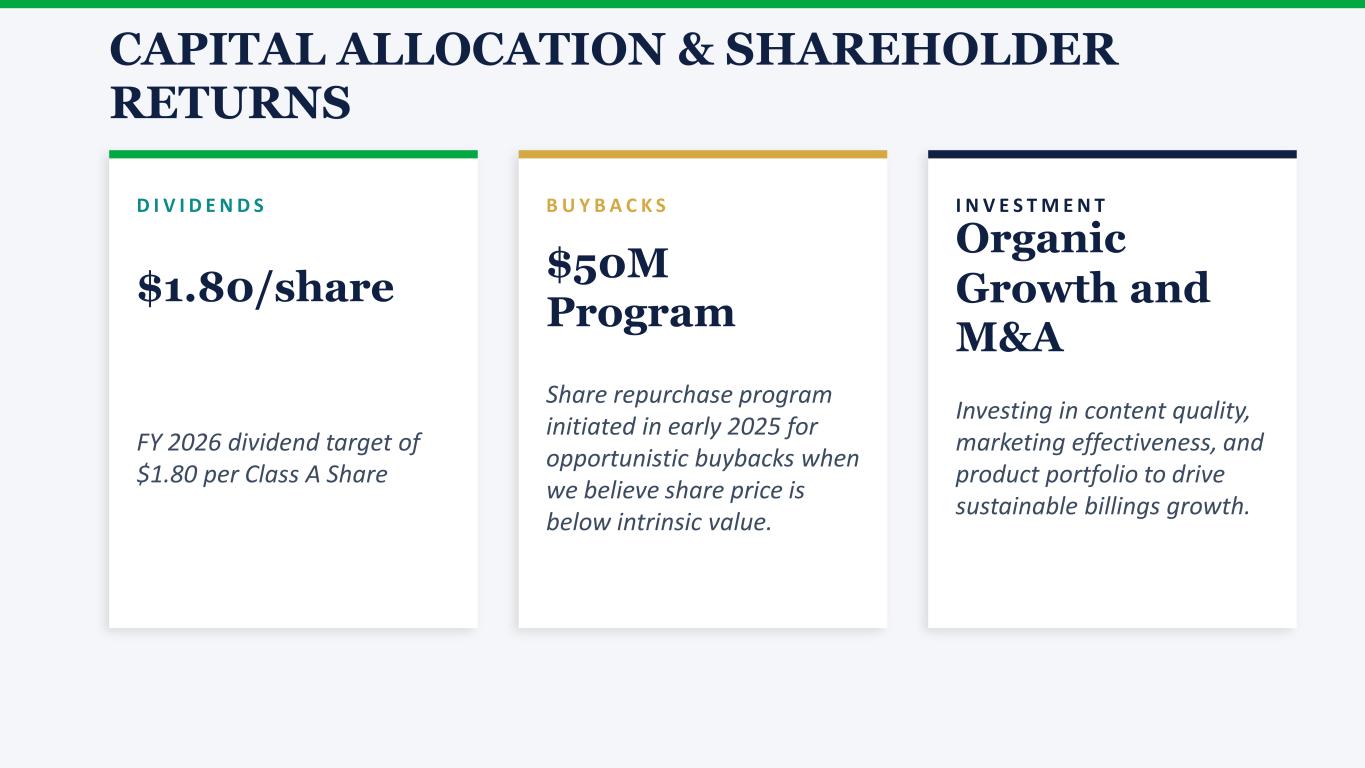Click the navy accent bar above Investment card
The width and height of the screenshot is (1365, 768).
click(1112, 154)
